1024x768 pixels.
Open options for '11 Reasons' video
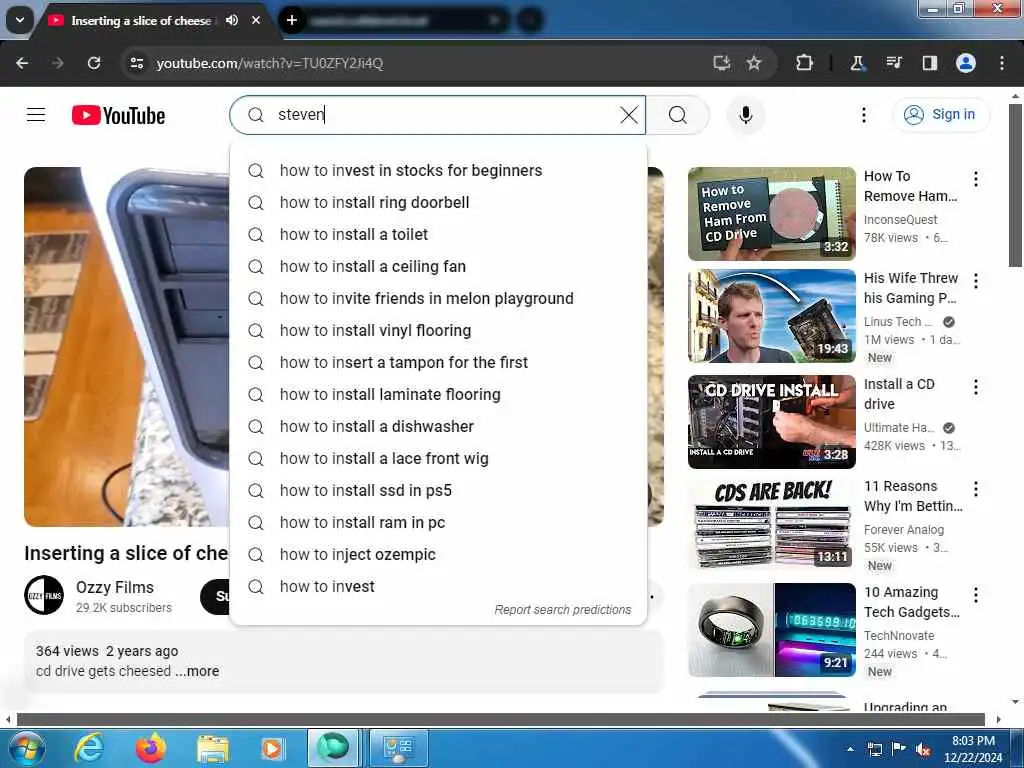coord(976,488)
